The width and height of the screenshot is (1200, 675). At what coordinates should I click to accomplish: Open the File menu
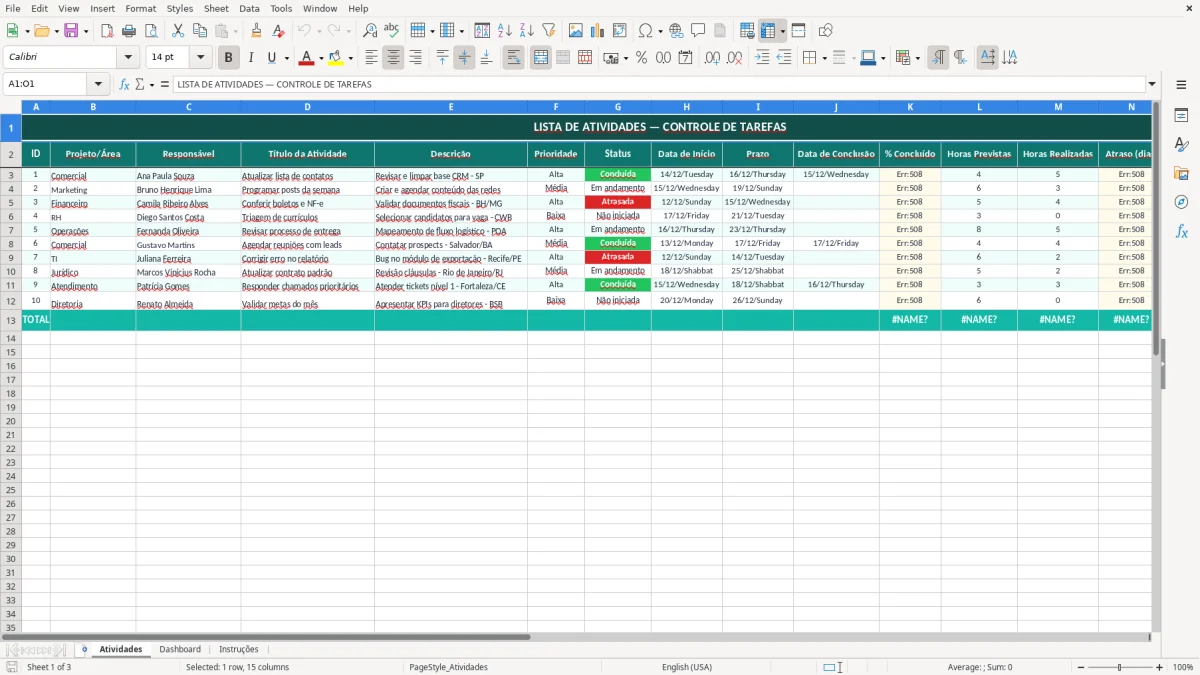tap(13, 8)
